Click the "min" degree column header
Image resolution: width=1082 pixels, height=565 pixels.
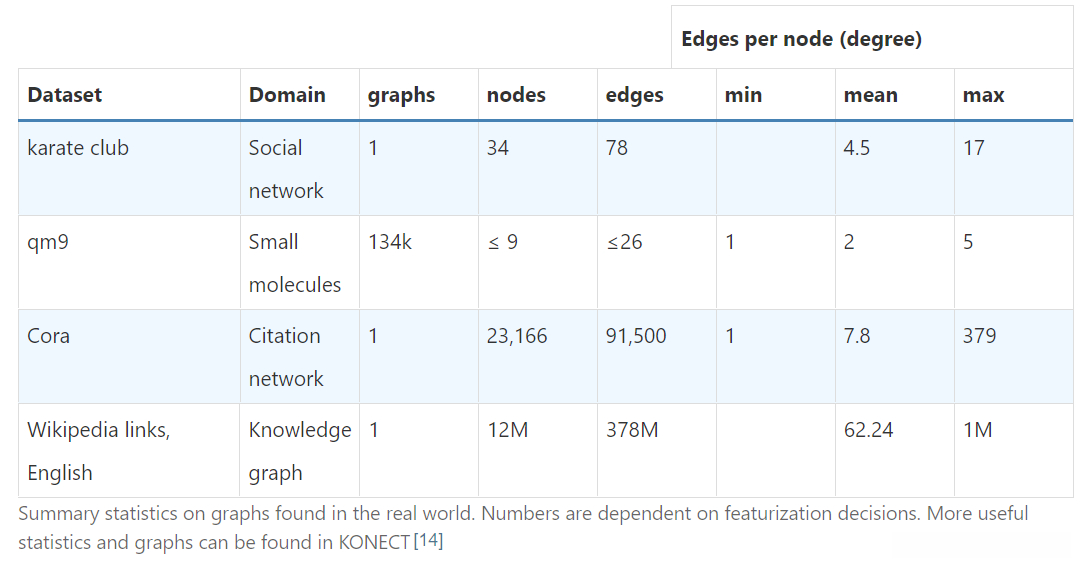tap(743, 95)
